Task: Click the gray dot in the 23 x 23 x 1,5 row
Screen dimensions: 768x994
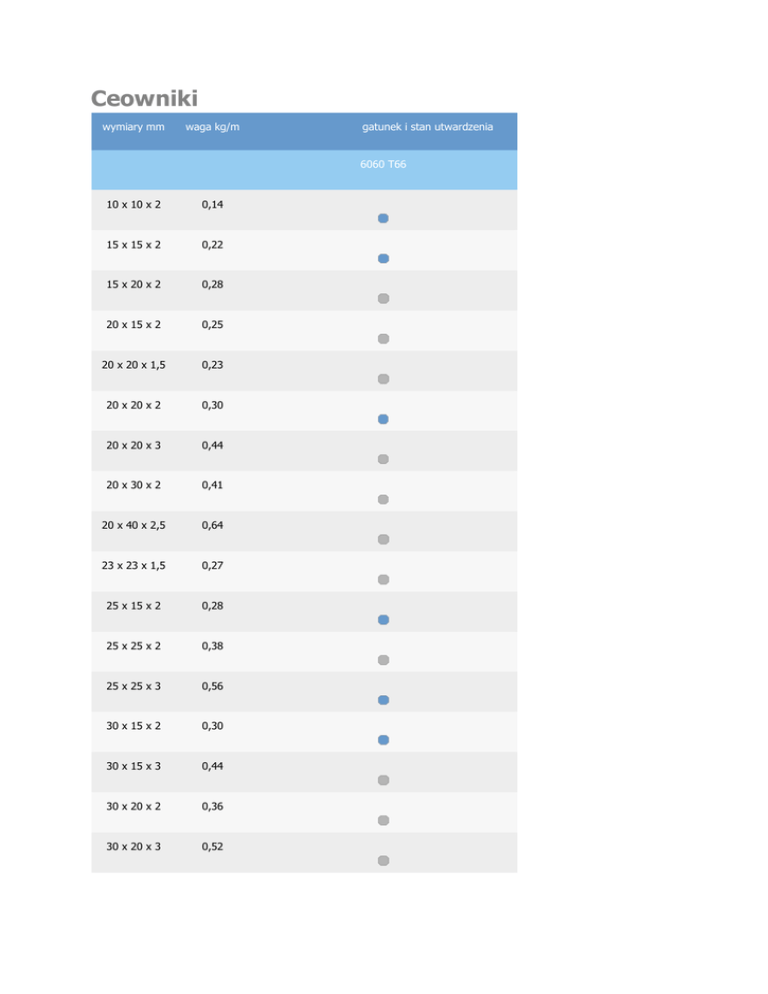Action: pyautogui.click(x=383, y=579)
